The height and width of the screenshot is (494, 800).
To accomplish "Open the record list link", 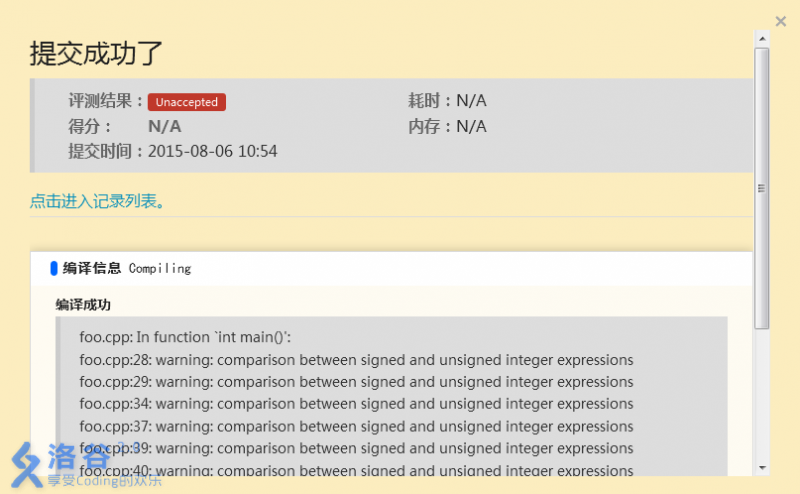I will [97, 201].
